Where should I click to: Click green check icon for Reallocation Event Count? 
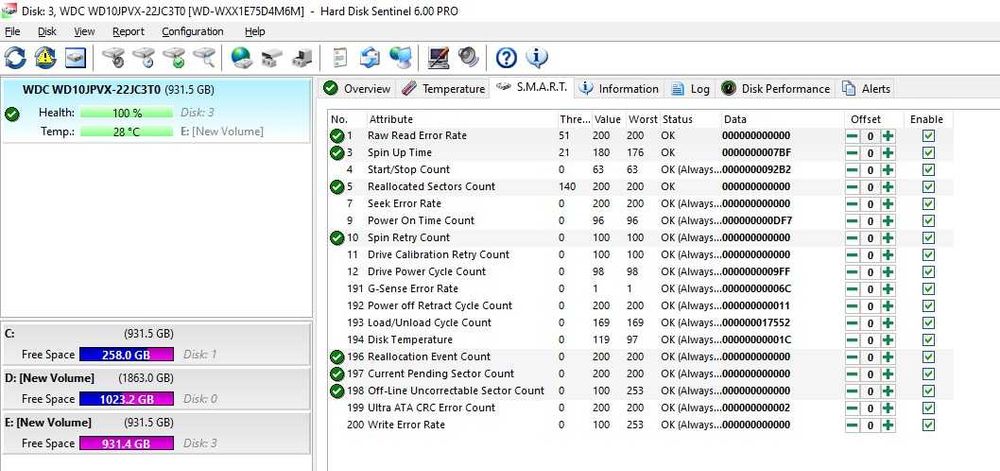pyautogui.click(x=337, y=356)
